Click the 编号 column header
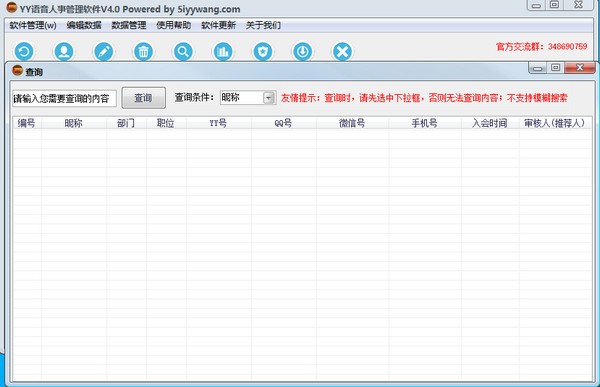Image resolution: width=600 pixels, height=387 pixels. [26, 123]
